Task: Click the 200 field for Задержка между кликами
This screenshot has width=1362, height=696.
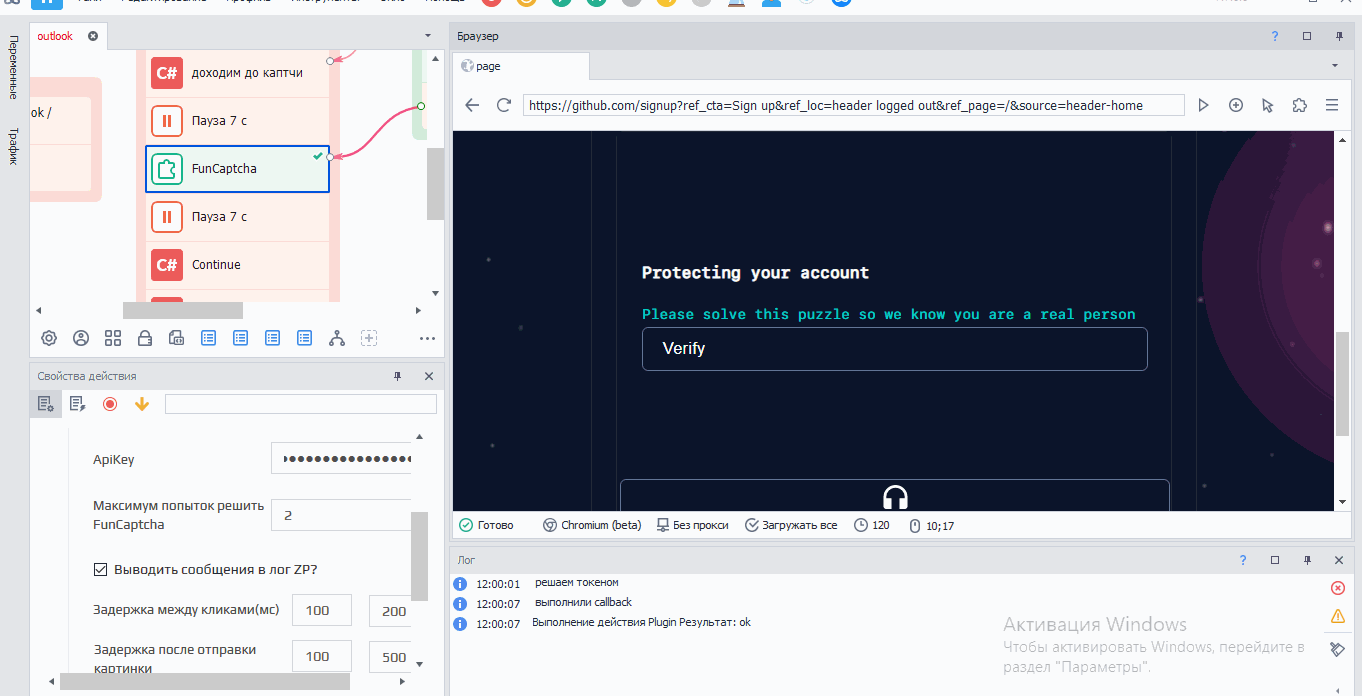Action: pyautogui.click(x=390, y=610)
